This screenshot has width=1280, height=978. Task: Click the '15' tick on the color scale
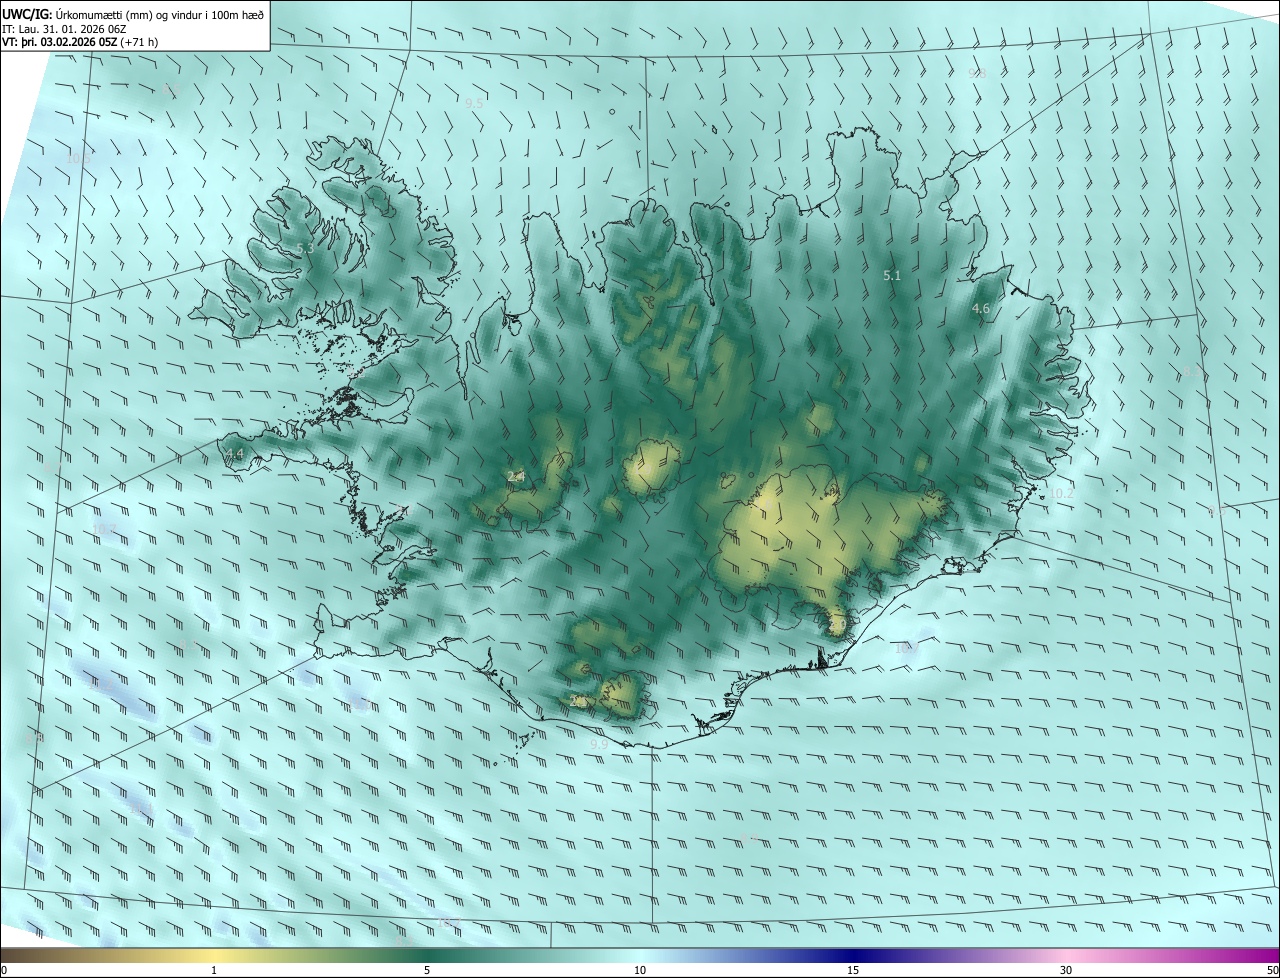pyautogui.click(x=853, y=970)
